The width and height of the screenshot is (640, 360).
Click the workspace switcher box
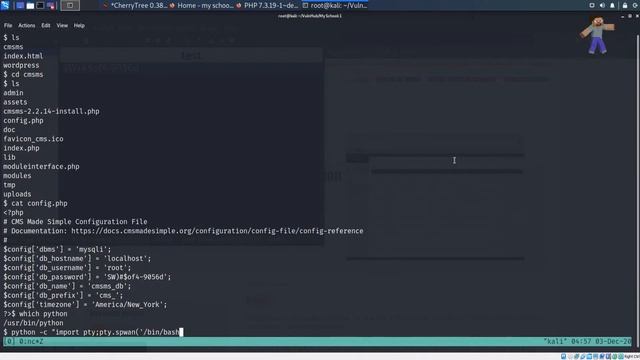tap(70, 6)
